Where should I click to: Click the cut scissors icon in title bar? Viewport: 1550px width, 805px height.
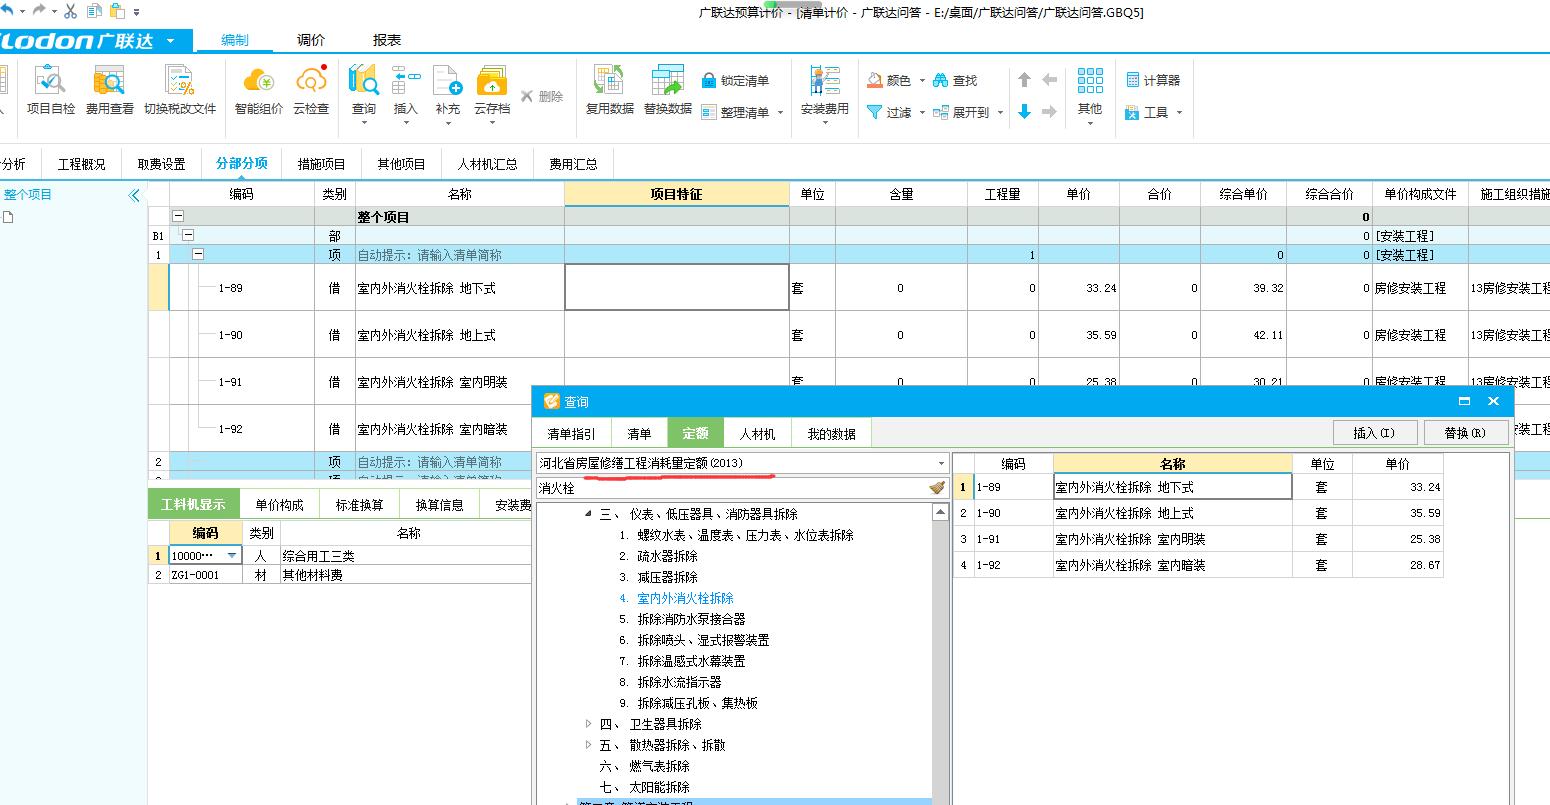click(x=70, y=11)
